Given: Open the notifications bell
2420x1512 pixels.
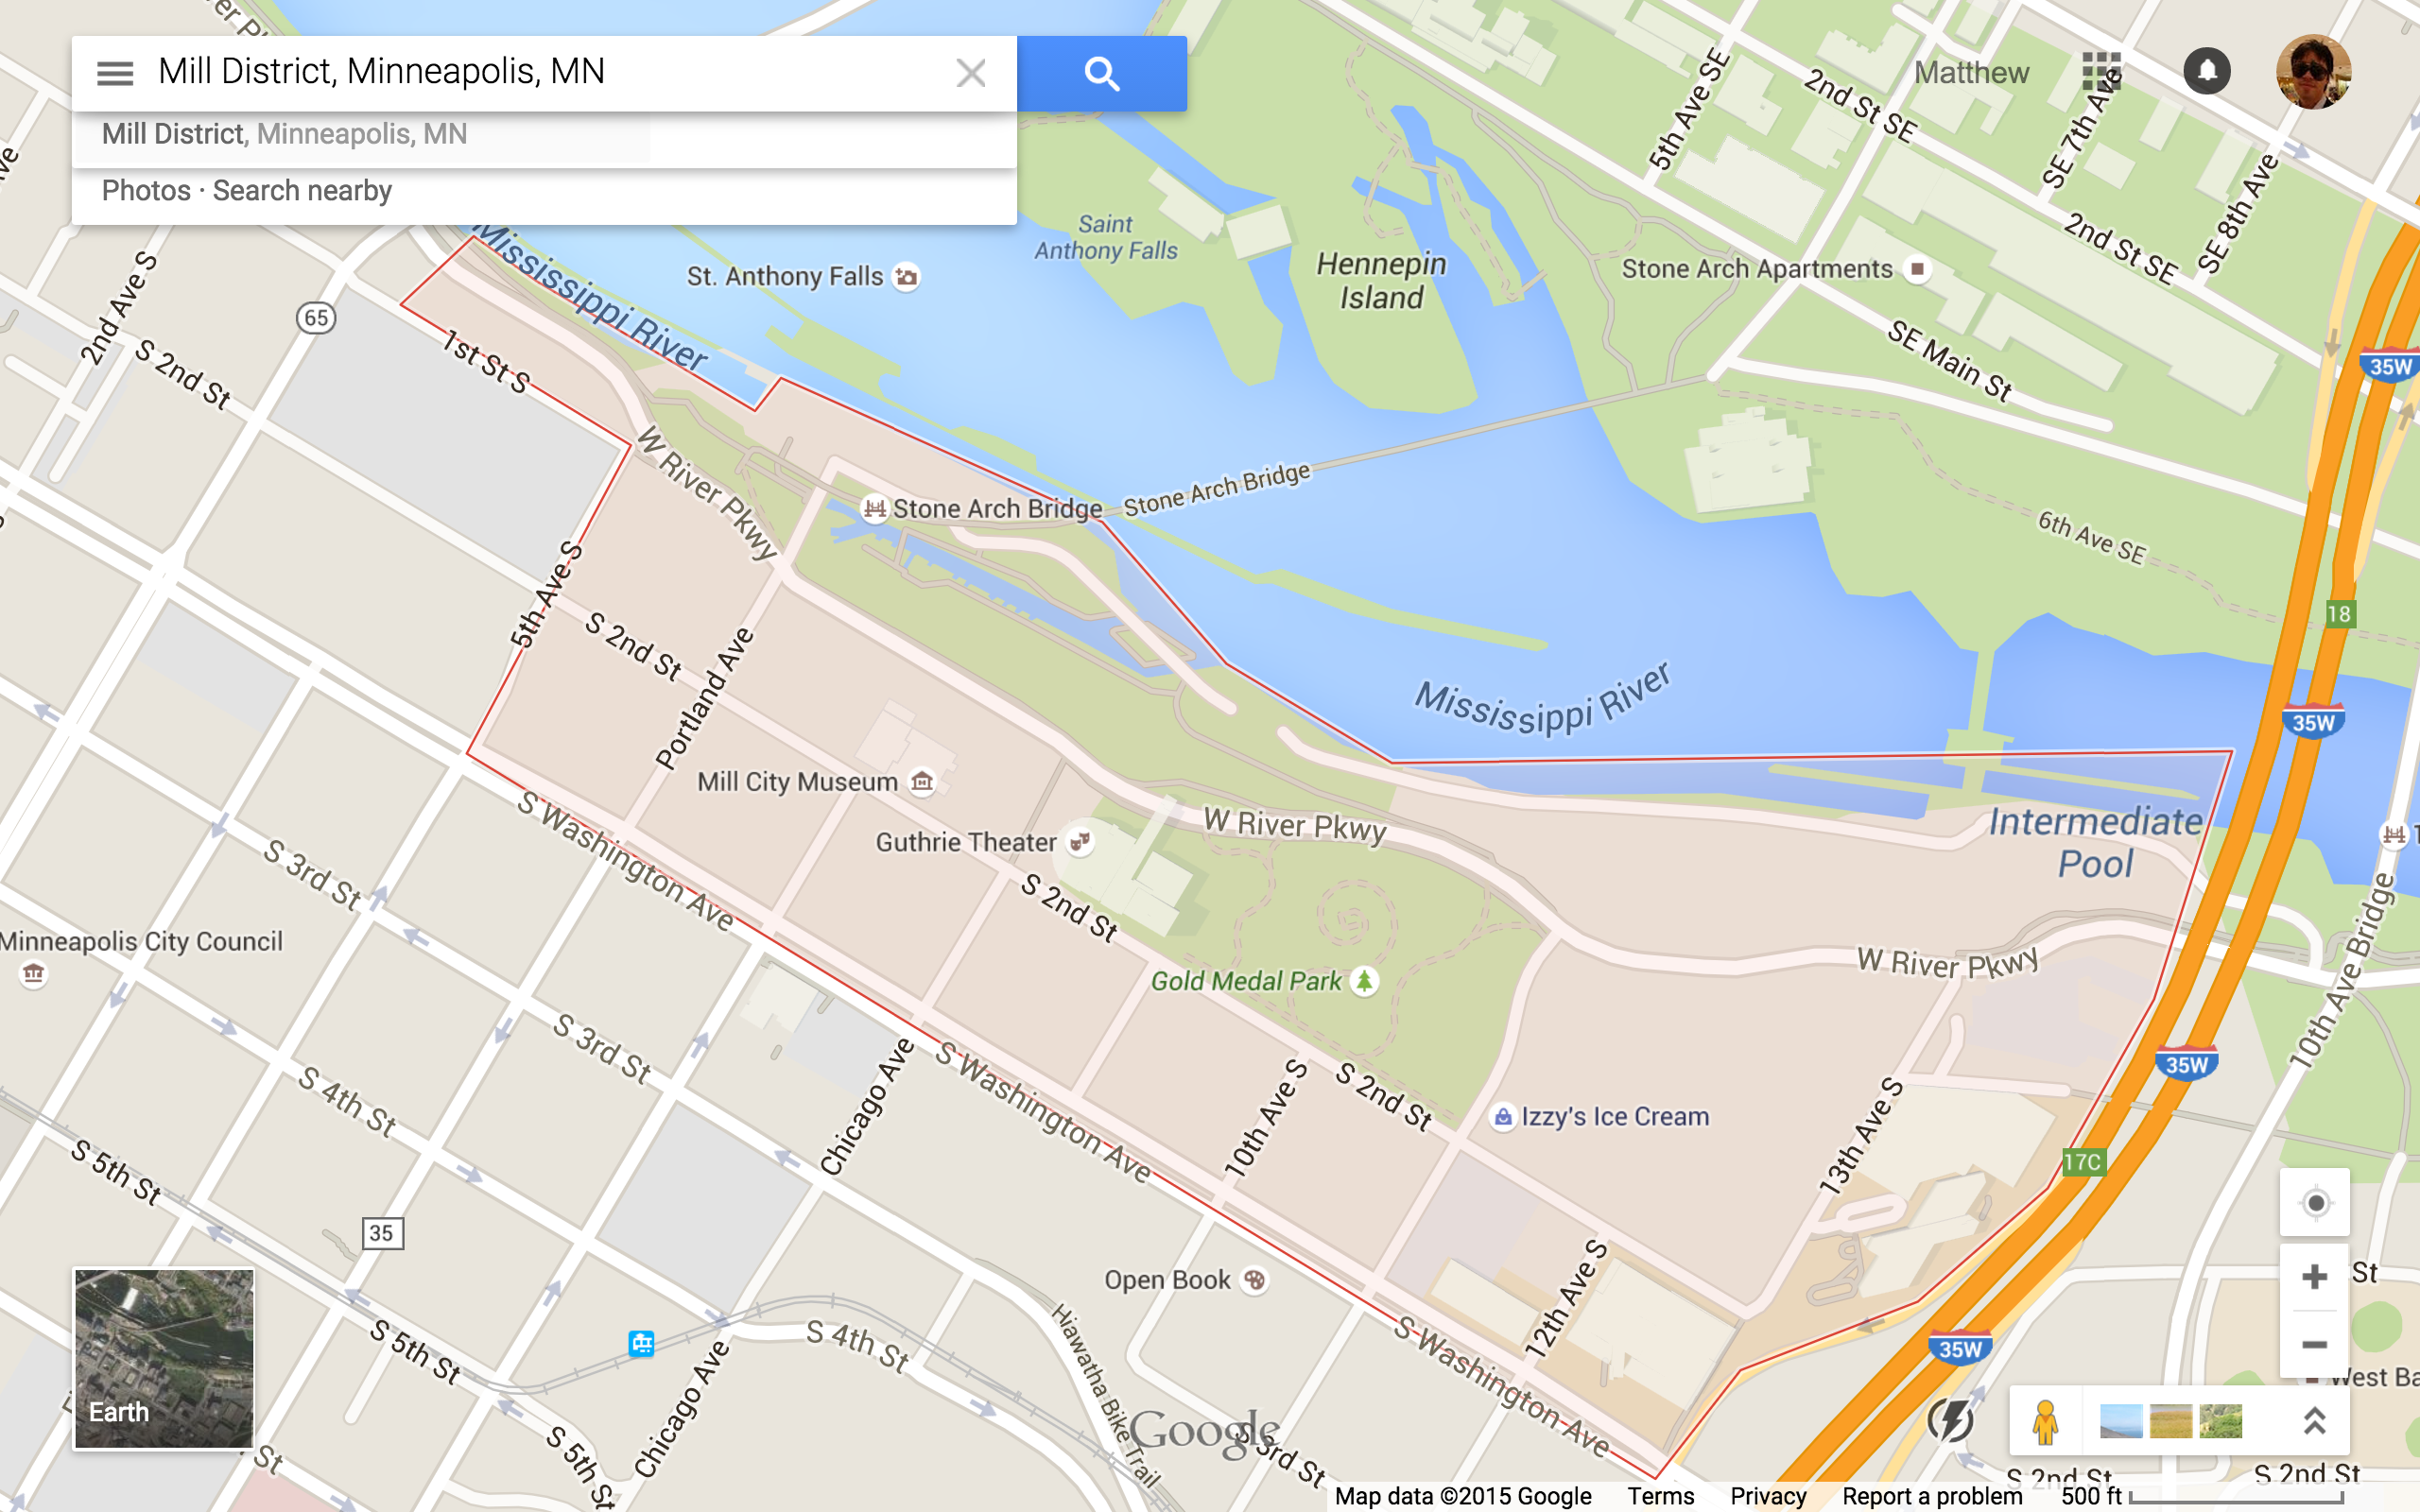Looking at the screenshot, I should [2207, 72].
